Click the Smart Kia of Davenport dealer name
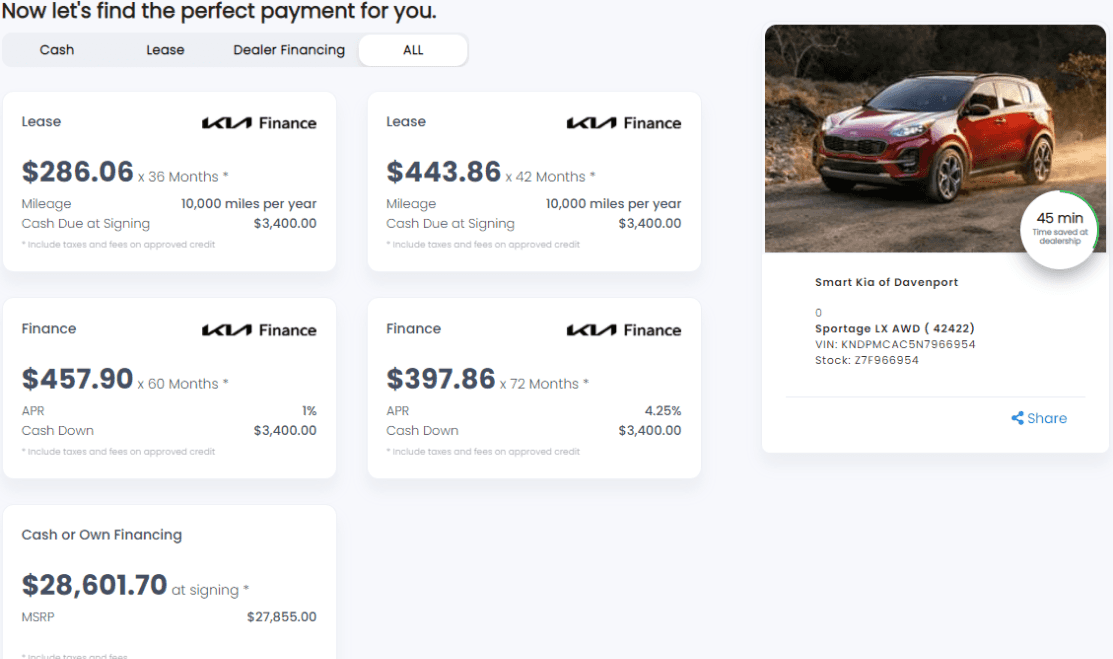The image size is (1113, 659). pyautogui.click(x=886, y=282)
